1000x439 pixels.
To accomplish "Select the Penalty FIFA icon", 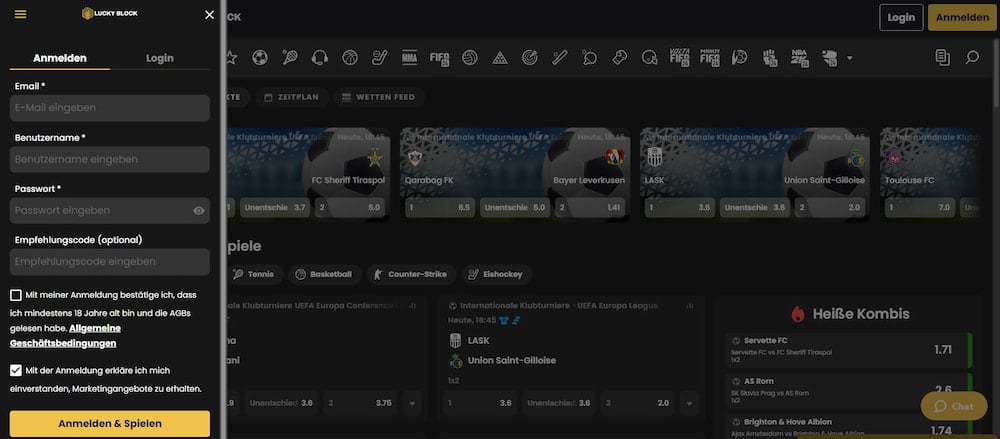I will 709,58.
